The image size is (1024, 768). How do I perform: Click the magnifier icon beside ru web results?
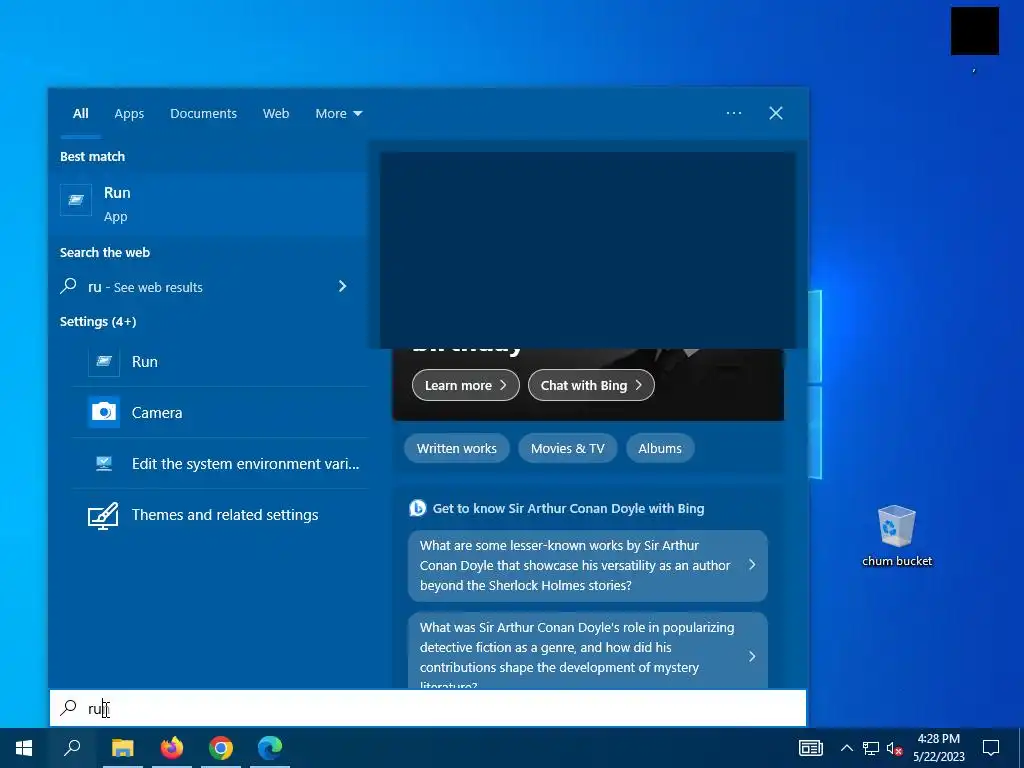pyautogui.click(x=69, y=286)
